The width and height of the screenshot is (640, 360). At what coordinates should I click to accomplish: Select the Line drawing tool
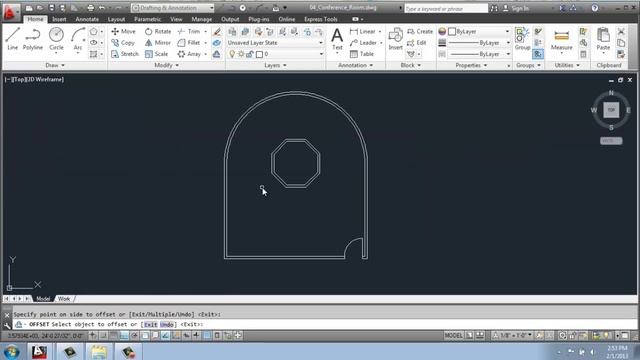click(x=12, y=39)
